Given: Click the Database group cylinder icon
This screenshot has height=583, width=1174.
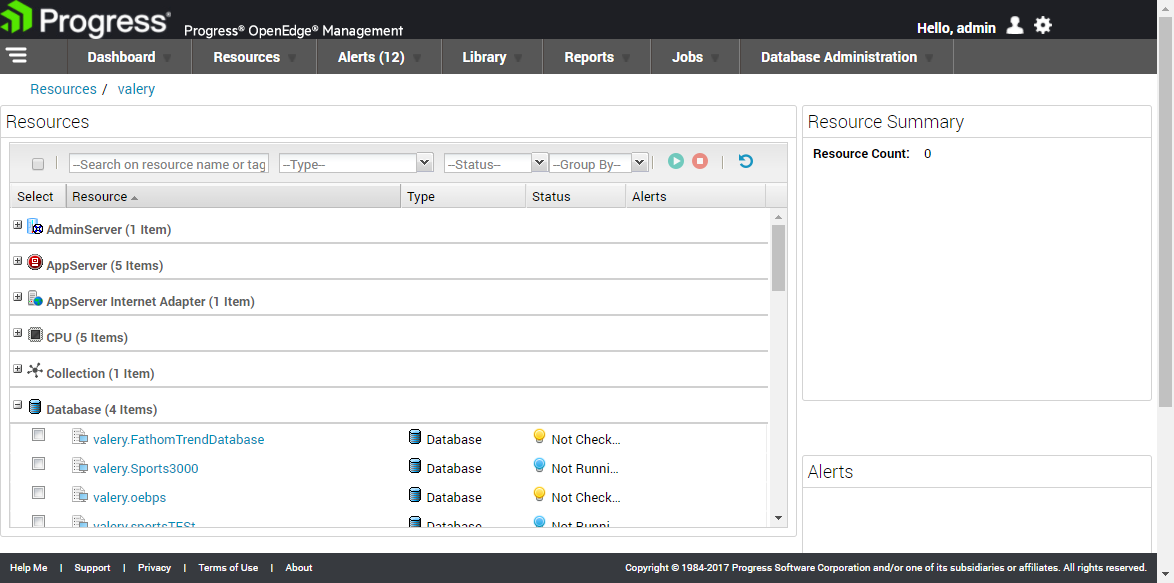Looking at the screenshot, I should coord(34,407).
